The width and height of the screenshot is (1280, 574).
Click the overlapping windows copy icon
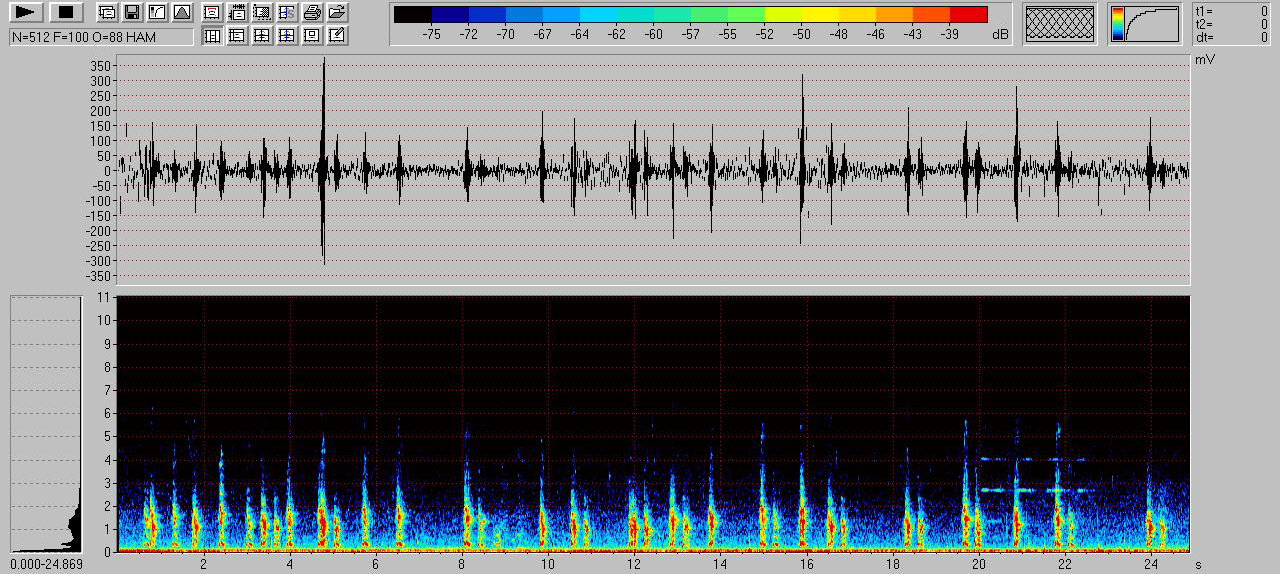pos(106,13)
